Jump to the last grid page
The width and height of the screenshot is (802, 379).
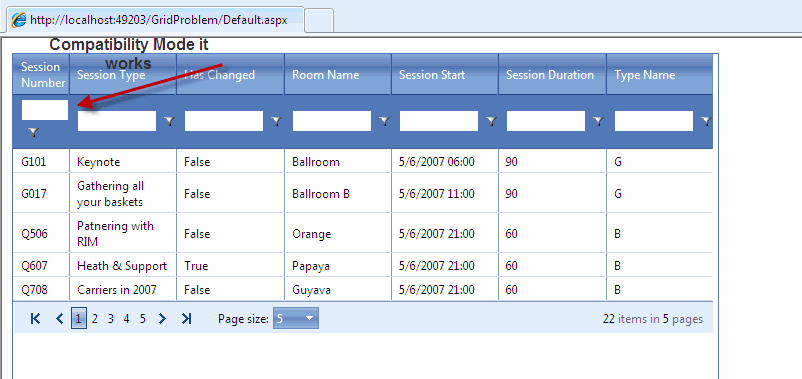187,319
